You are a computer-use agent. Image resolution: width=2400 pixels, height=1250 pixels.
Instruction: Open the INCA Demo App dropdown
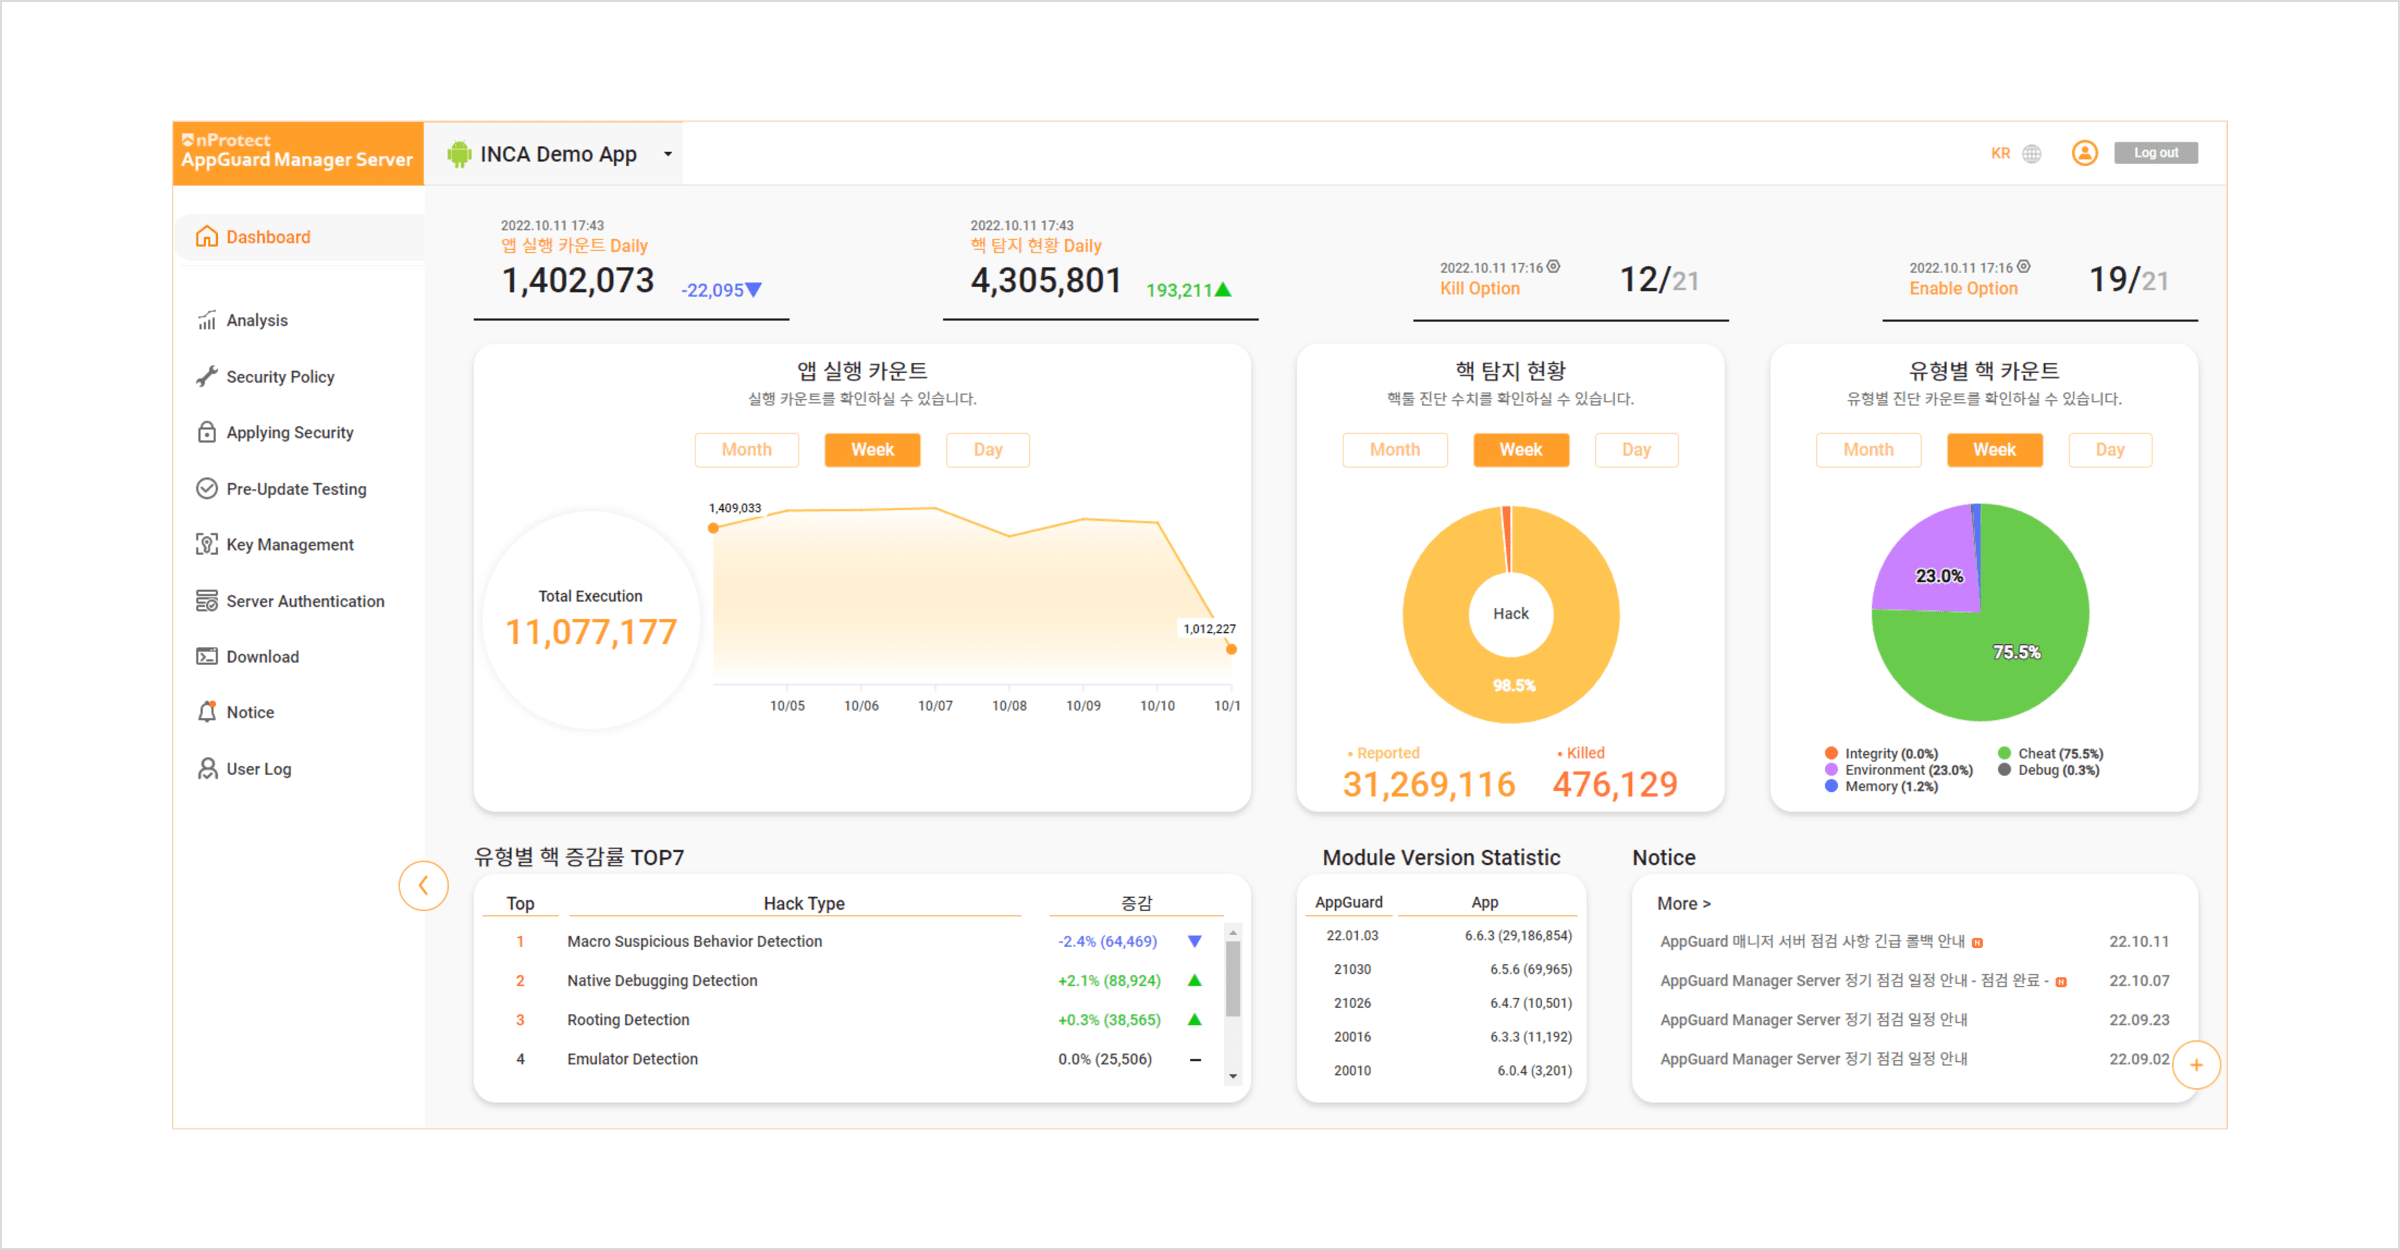667,154
